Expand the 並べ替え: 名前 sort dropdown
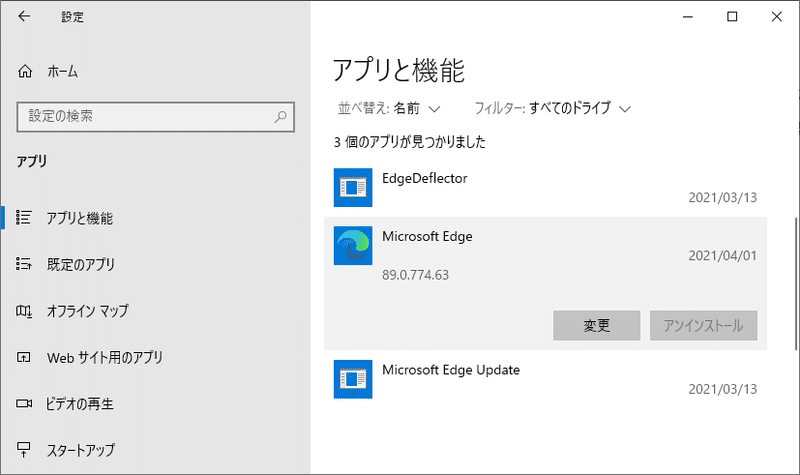 (389, 108)
